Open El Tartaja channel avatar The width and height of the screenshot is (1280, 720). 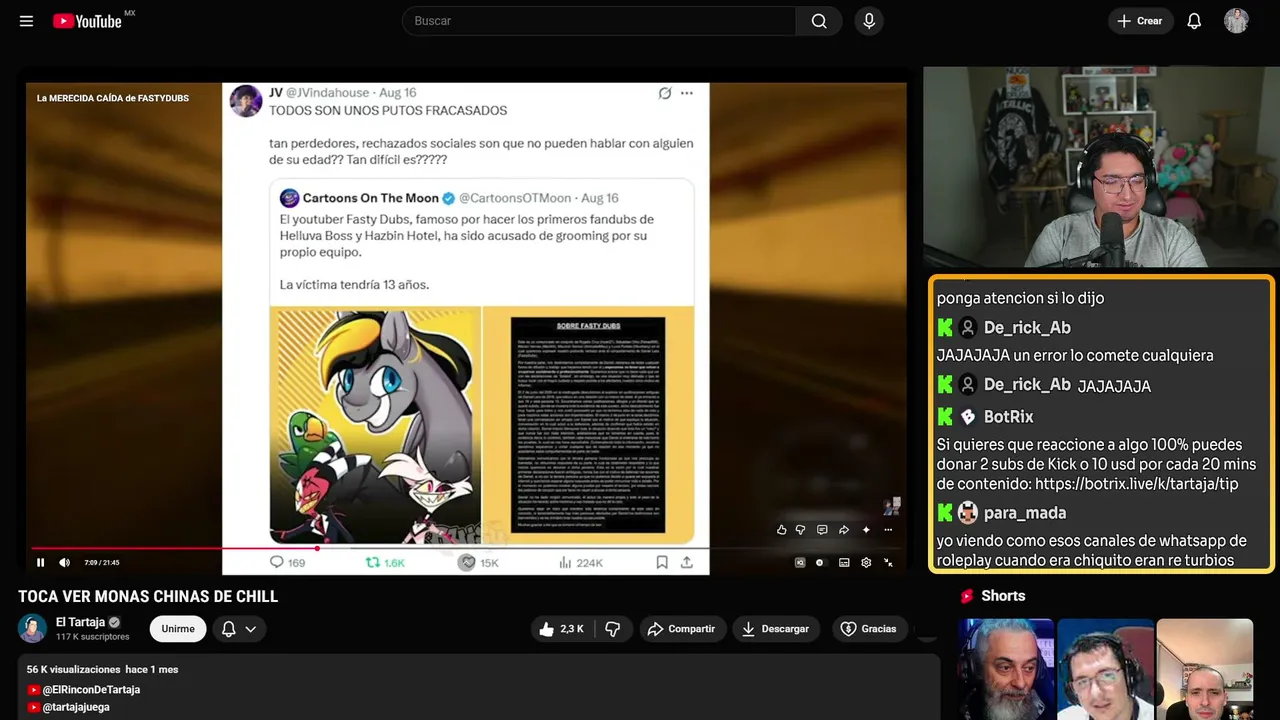click(x=32, y=628)
